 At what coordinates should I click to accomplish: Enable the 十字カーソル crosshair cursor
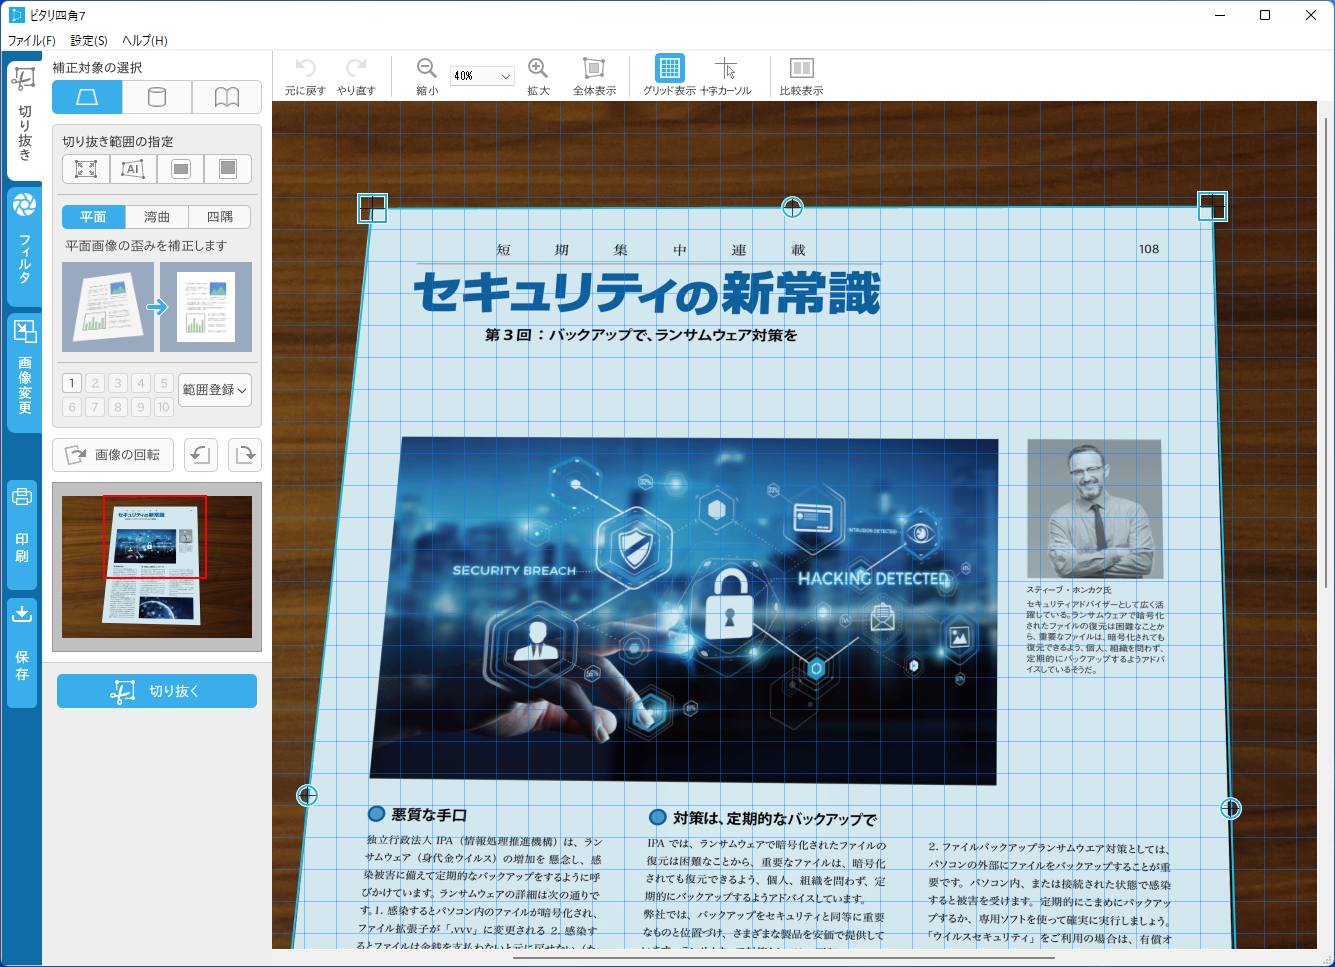click(726, 69)
